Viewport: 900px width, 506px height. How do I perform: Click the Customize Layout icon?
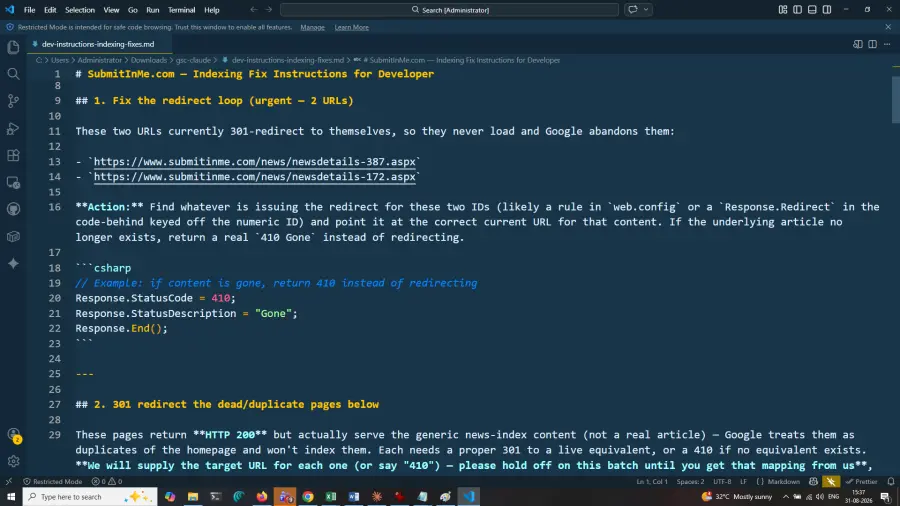[x=783, y=10]
